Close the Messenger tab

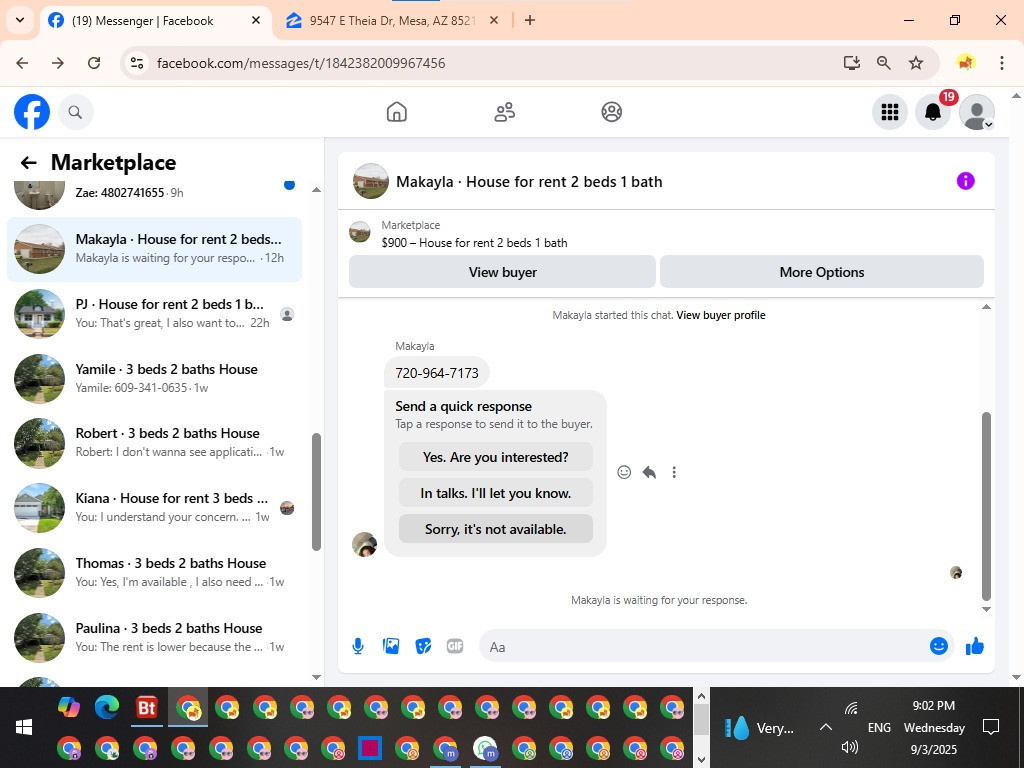pos(256,20)
